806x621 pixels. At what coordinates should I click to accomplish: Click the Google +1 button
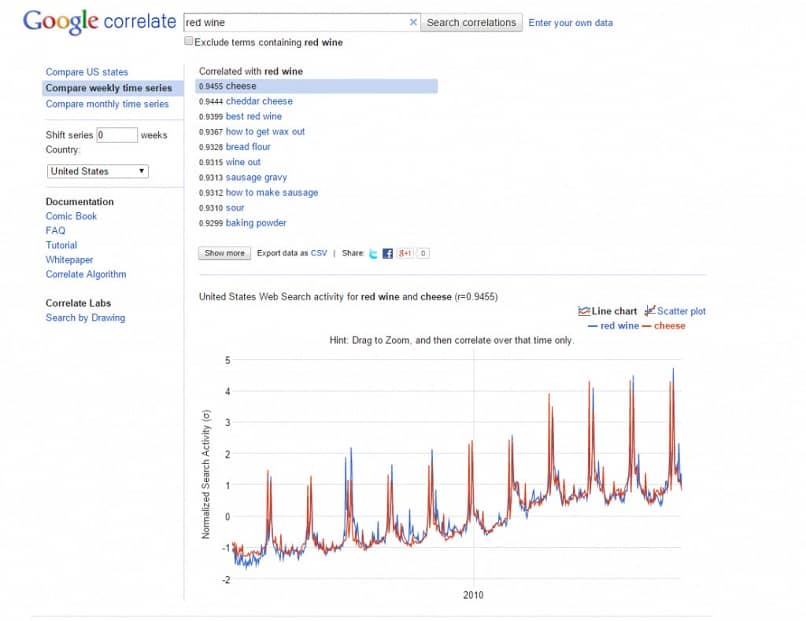point(405,253)
